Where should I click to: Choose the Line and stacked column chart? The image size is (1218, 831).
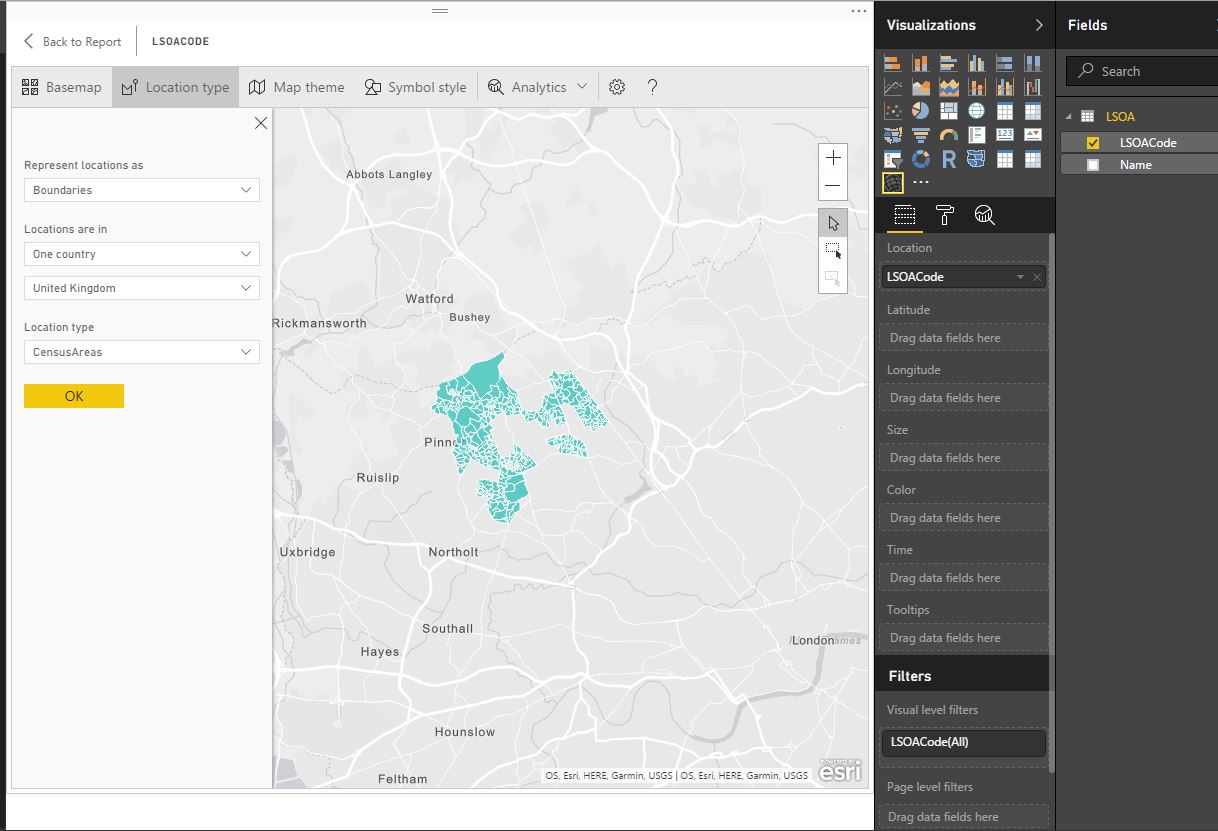pos(977,87)
